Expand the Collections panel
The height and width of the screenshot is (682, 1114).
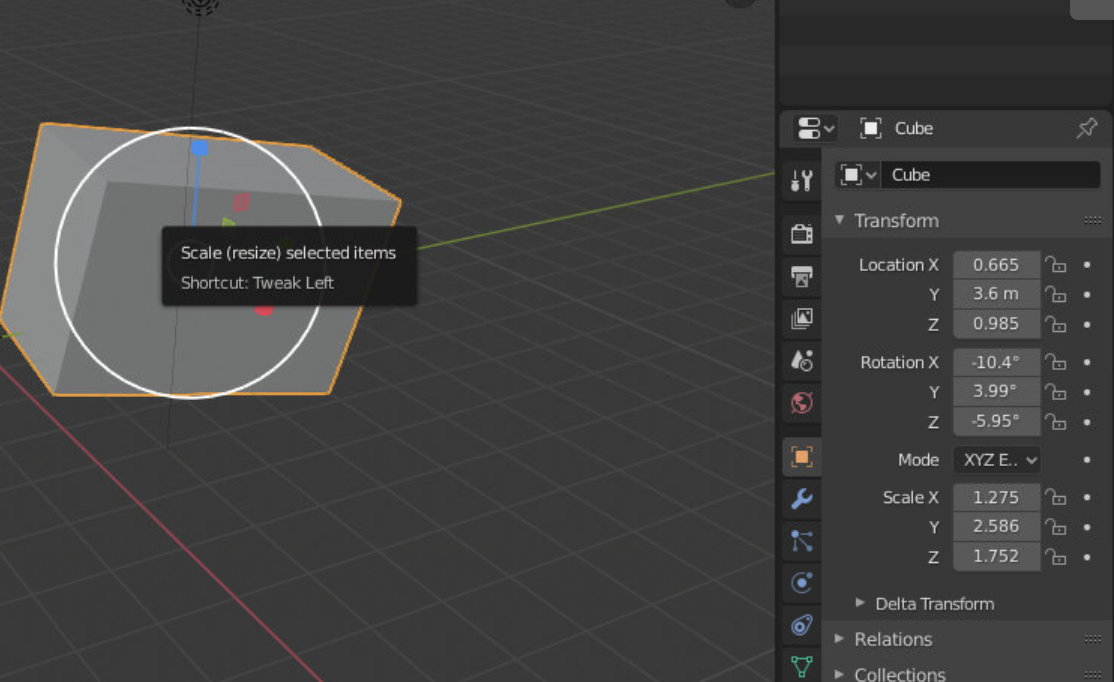tap(840, 673)
